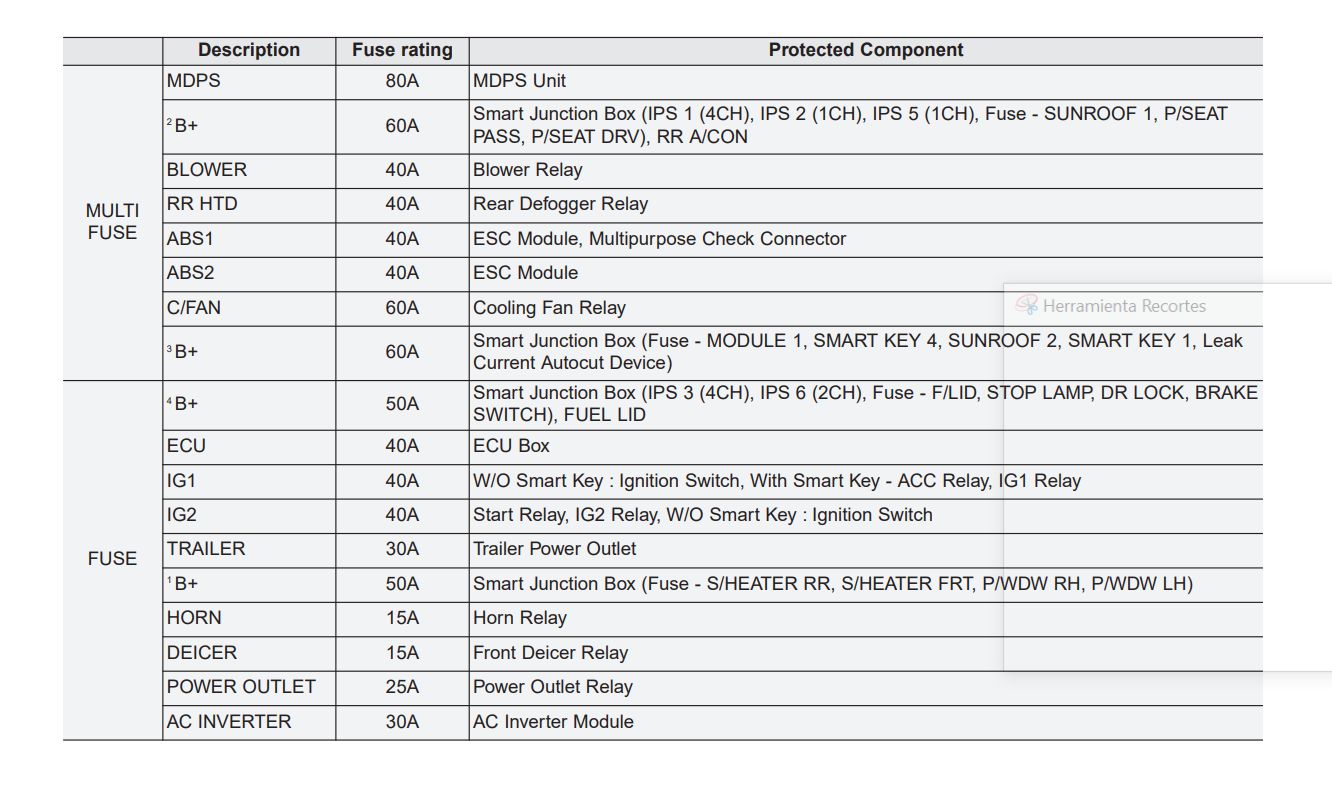Select the POWER OUTLET description cell

pyautogui.click(x=241, y=687)
